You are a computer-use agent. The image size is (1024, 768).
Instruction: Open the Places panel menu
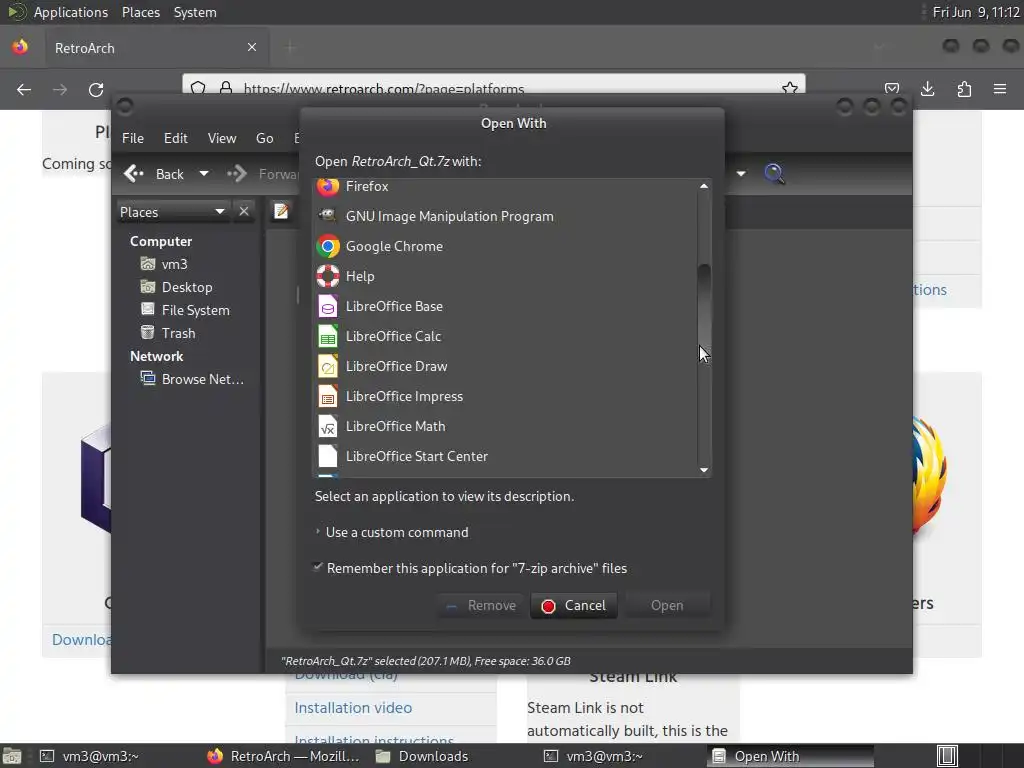(x=141, y=12)
